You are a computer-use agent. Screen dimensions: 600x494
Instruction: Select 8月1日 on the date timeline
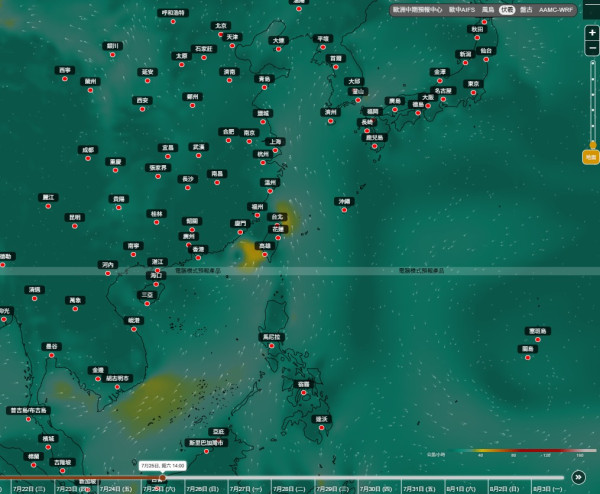[461, 489]
